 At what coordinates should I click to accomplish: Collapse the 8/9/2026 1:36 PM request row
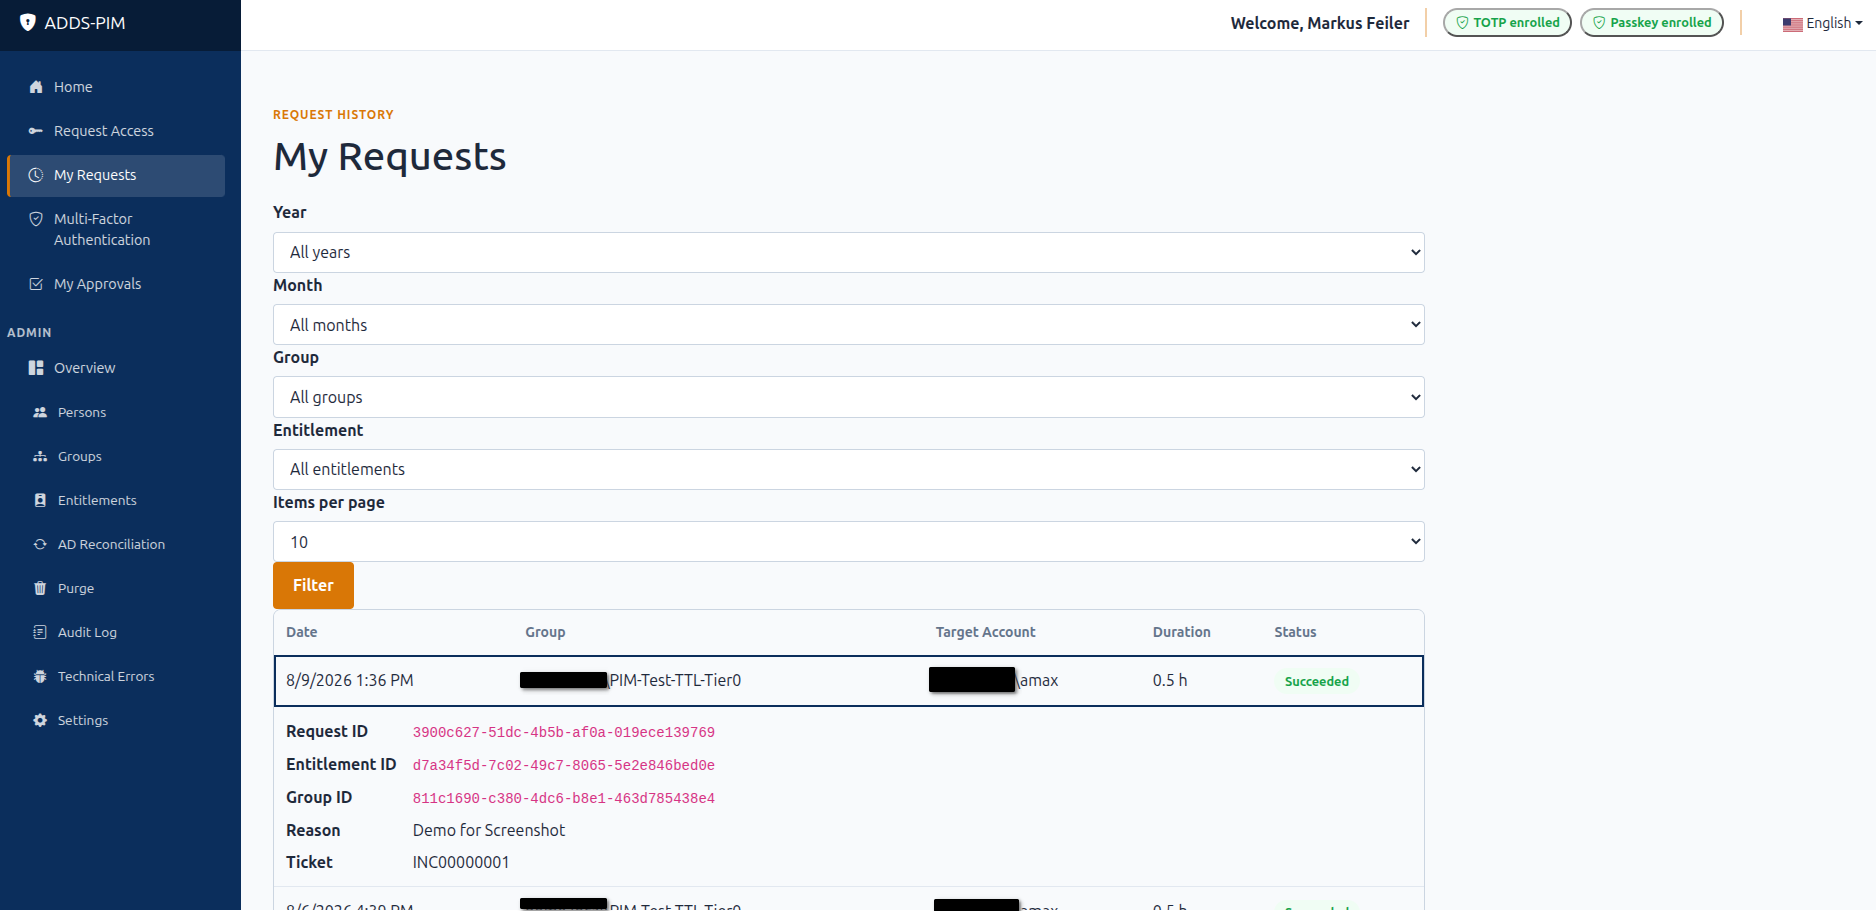pyautogui.click(x=848, y=681)
